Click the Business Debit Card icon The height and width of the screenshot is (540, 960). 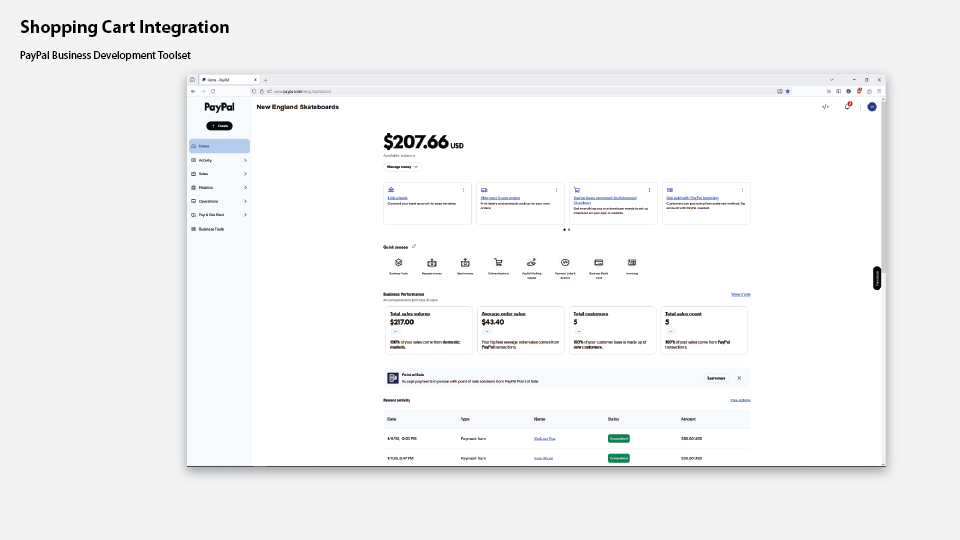[x=598, y=263]
